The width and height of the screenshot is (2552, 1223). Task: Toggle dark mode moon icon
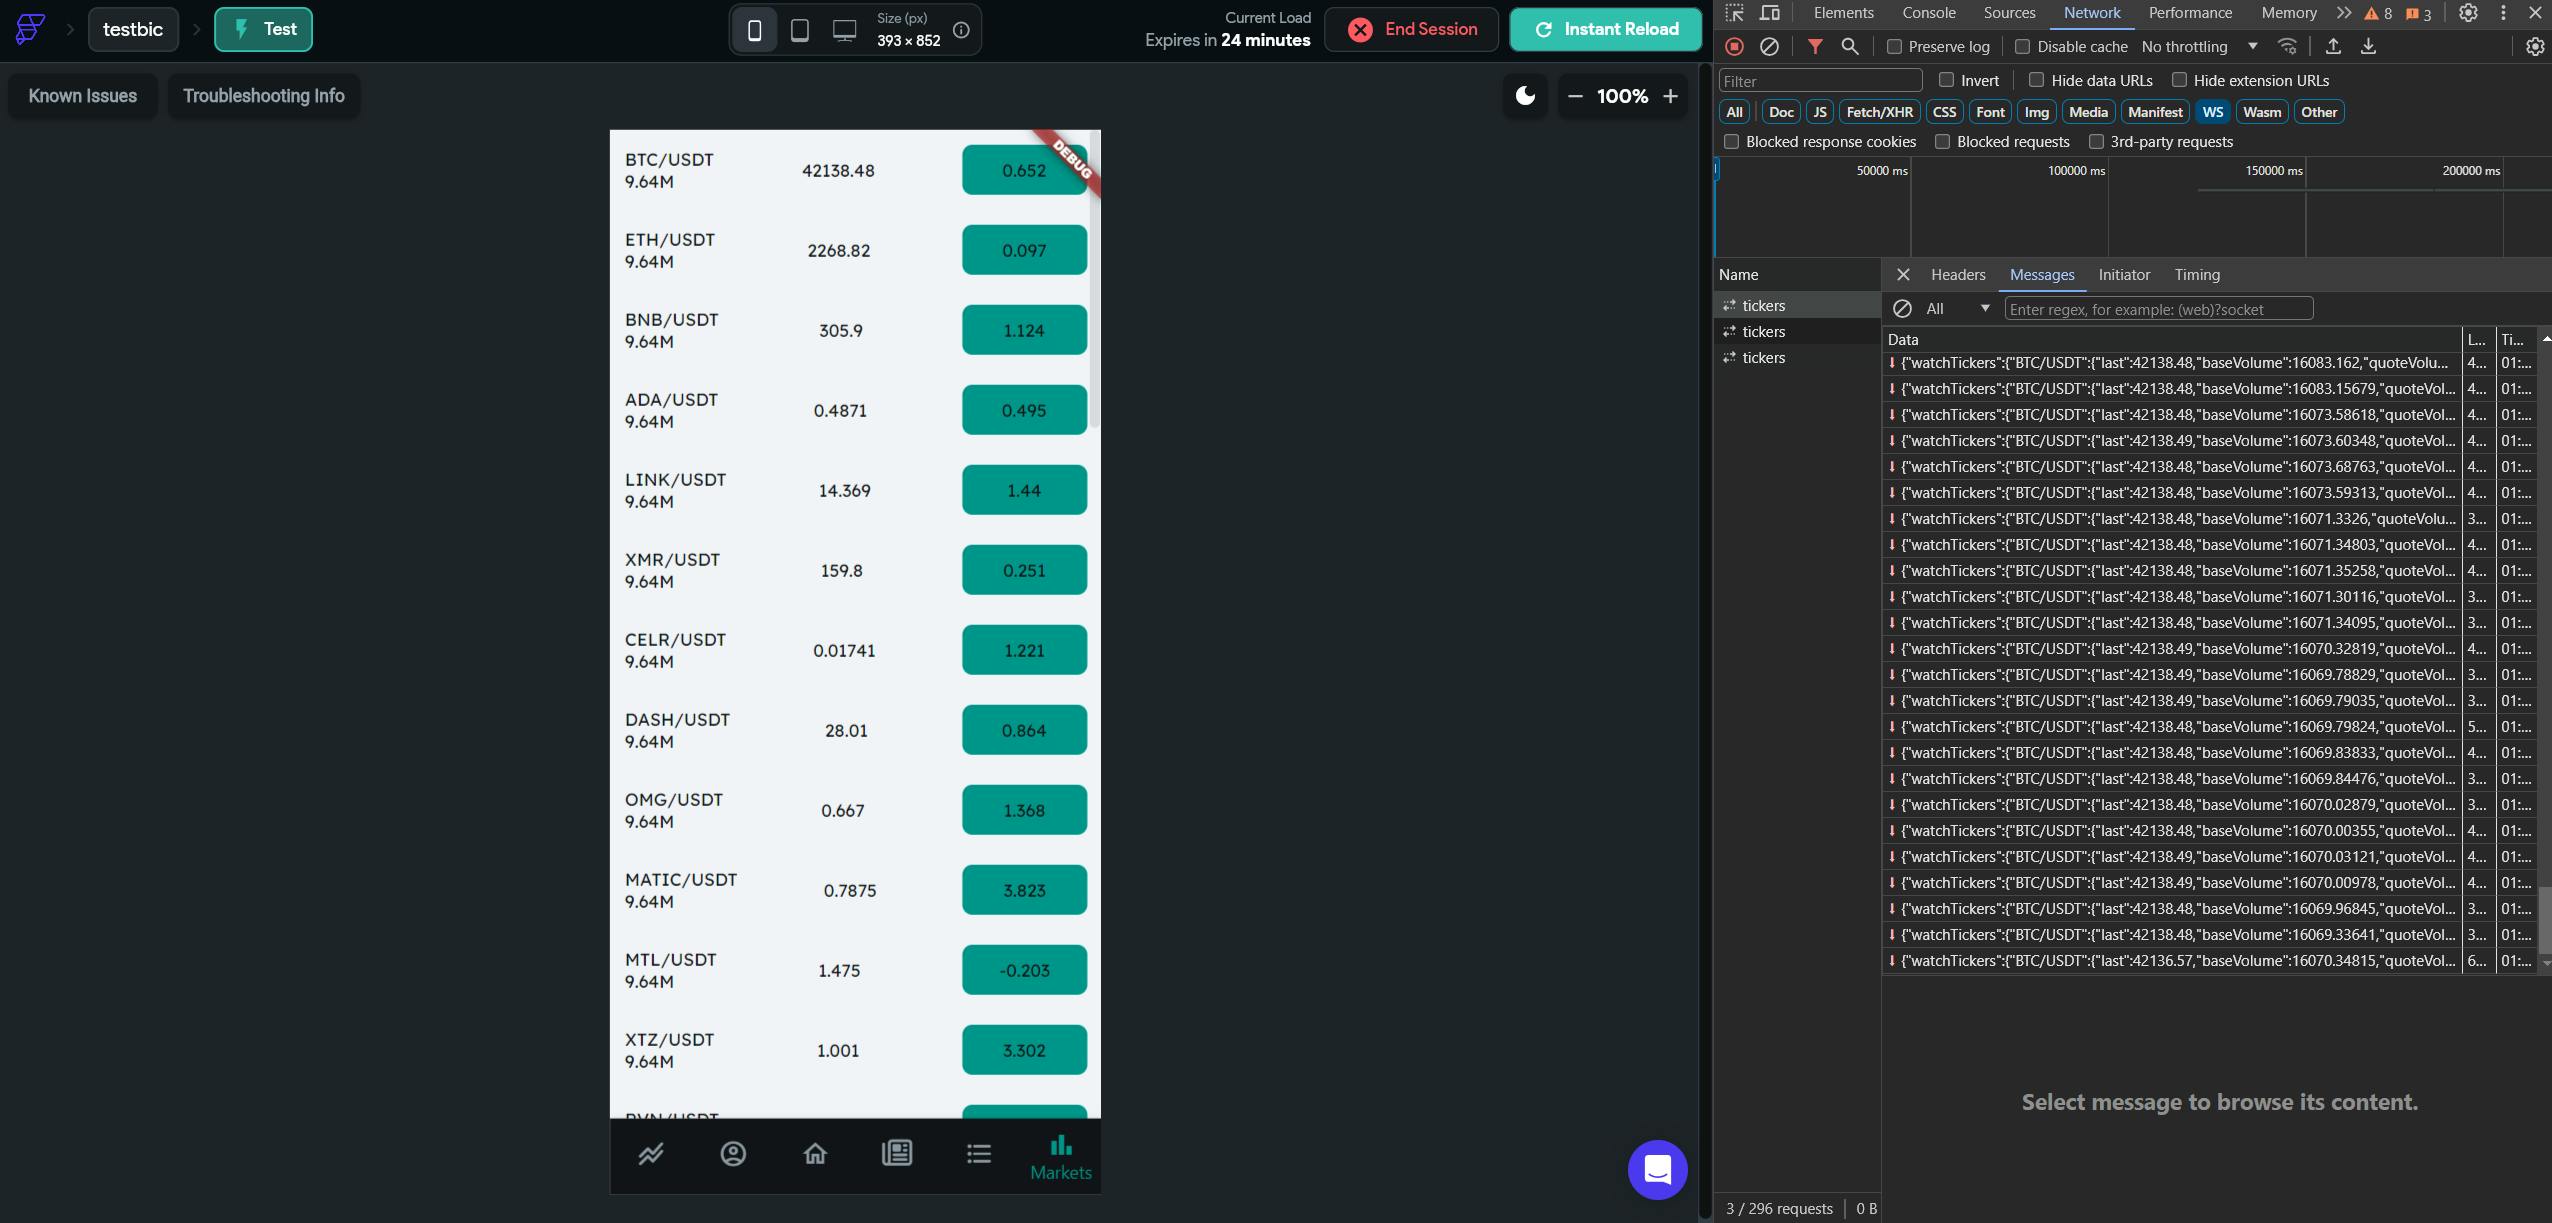point(1525,96)
